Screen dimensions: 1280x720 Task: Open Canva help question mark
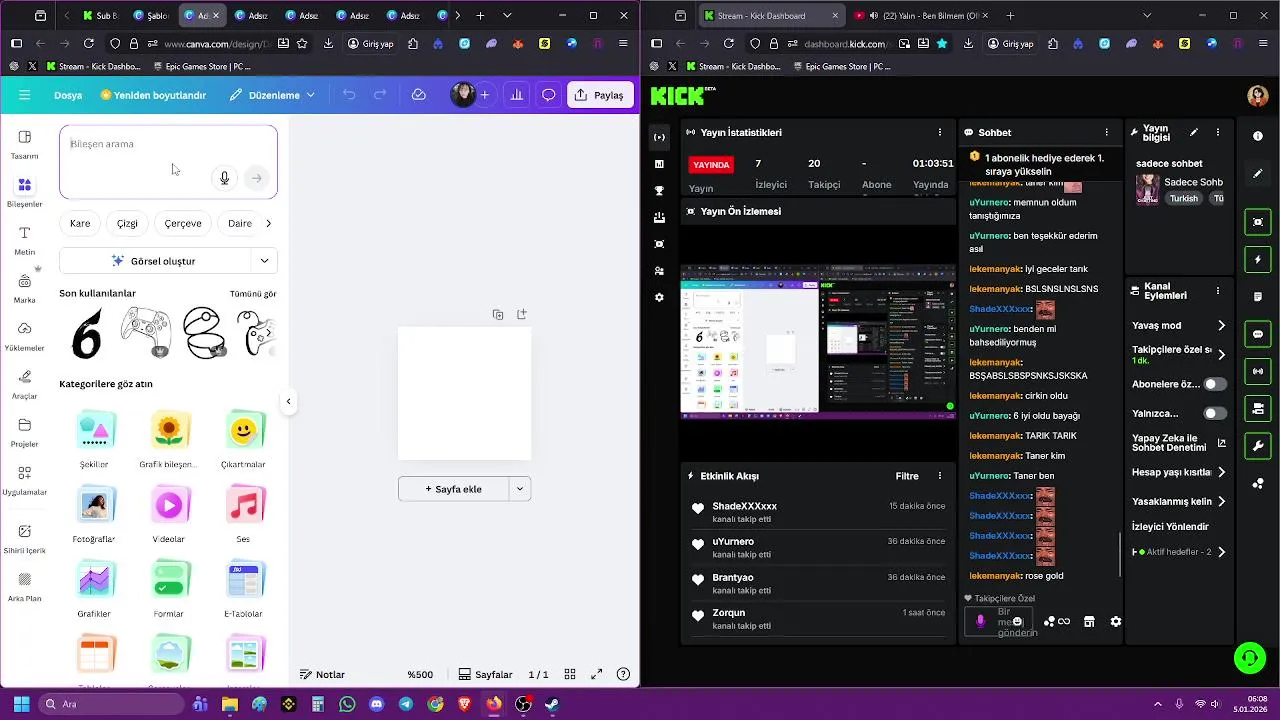[x=624, y=674]
